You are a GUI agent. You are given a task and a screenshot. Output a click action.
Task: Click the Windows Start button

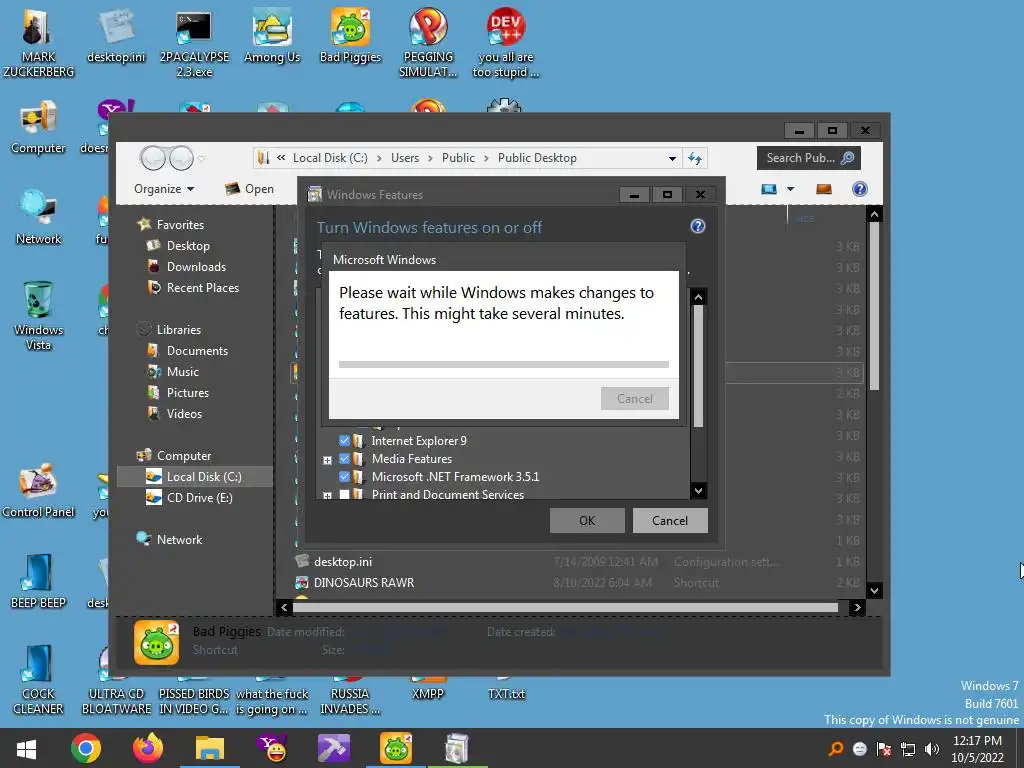[26, 749]
